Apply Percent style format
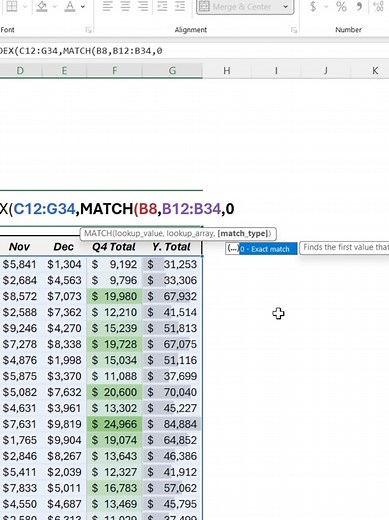Image resolution: width=389 pixels, height=520 pixels. pyautogui.click(x=341, y=6)
